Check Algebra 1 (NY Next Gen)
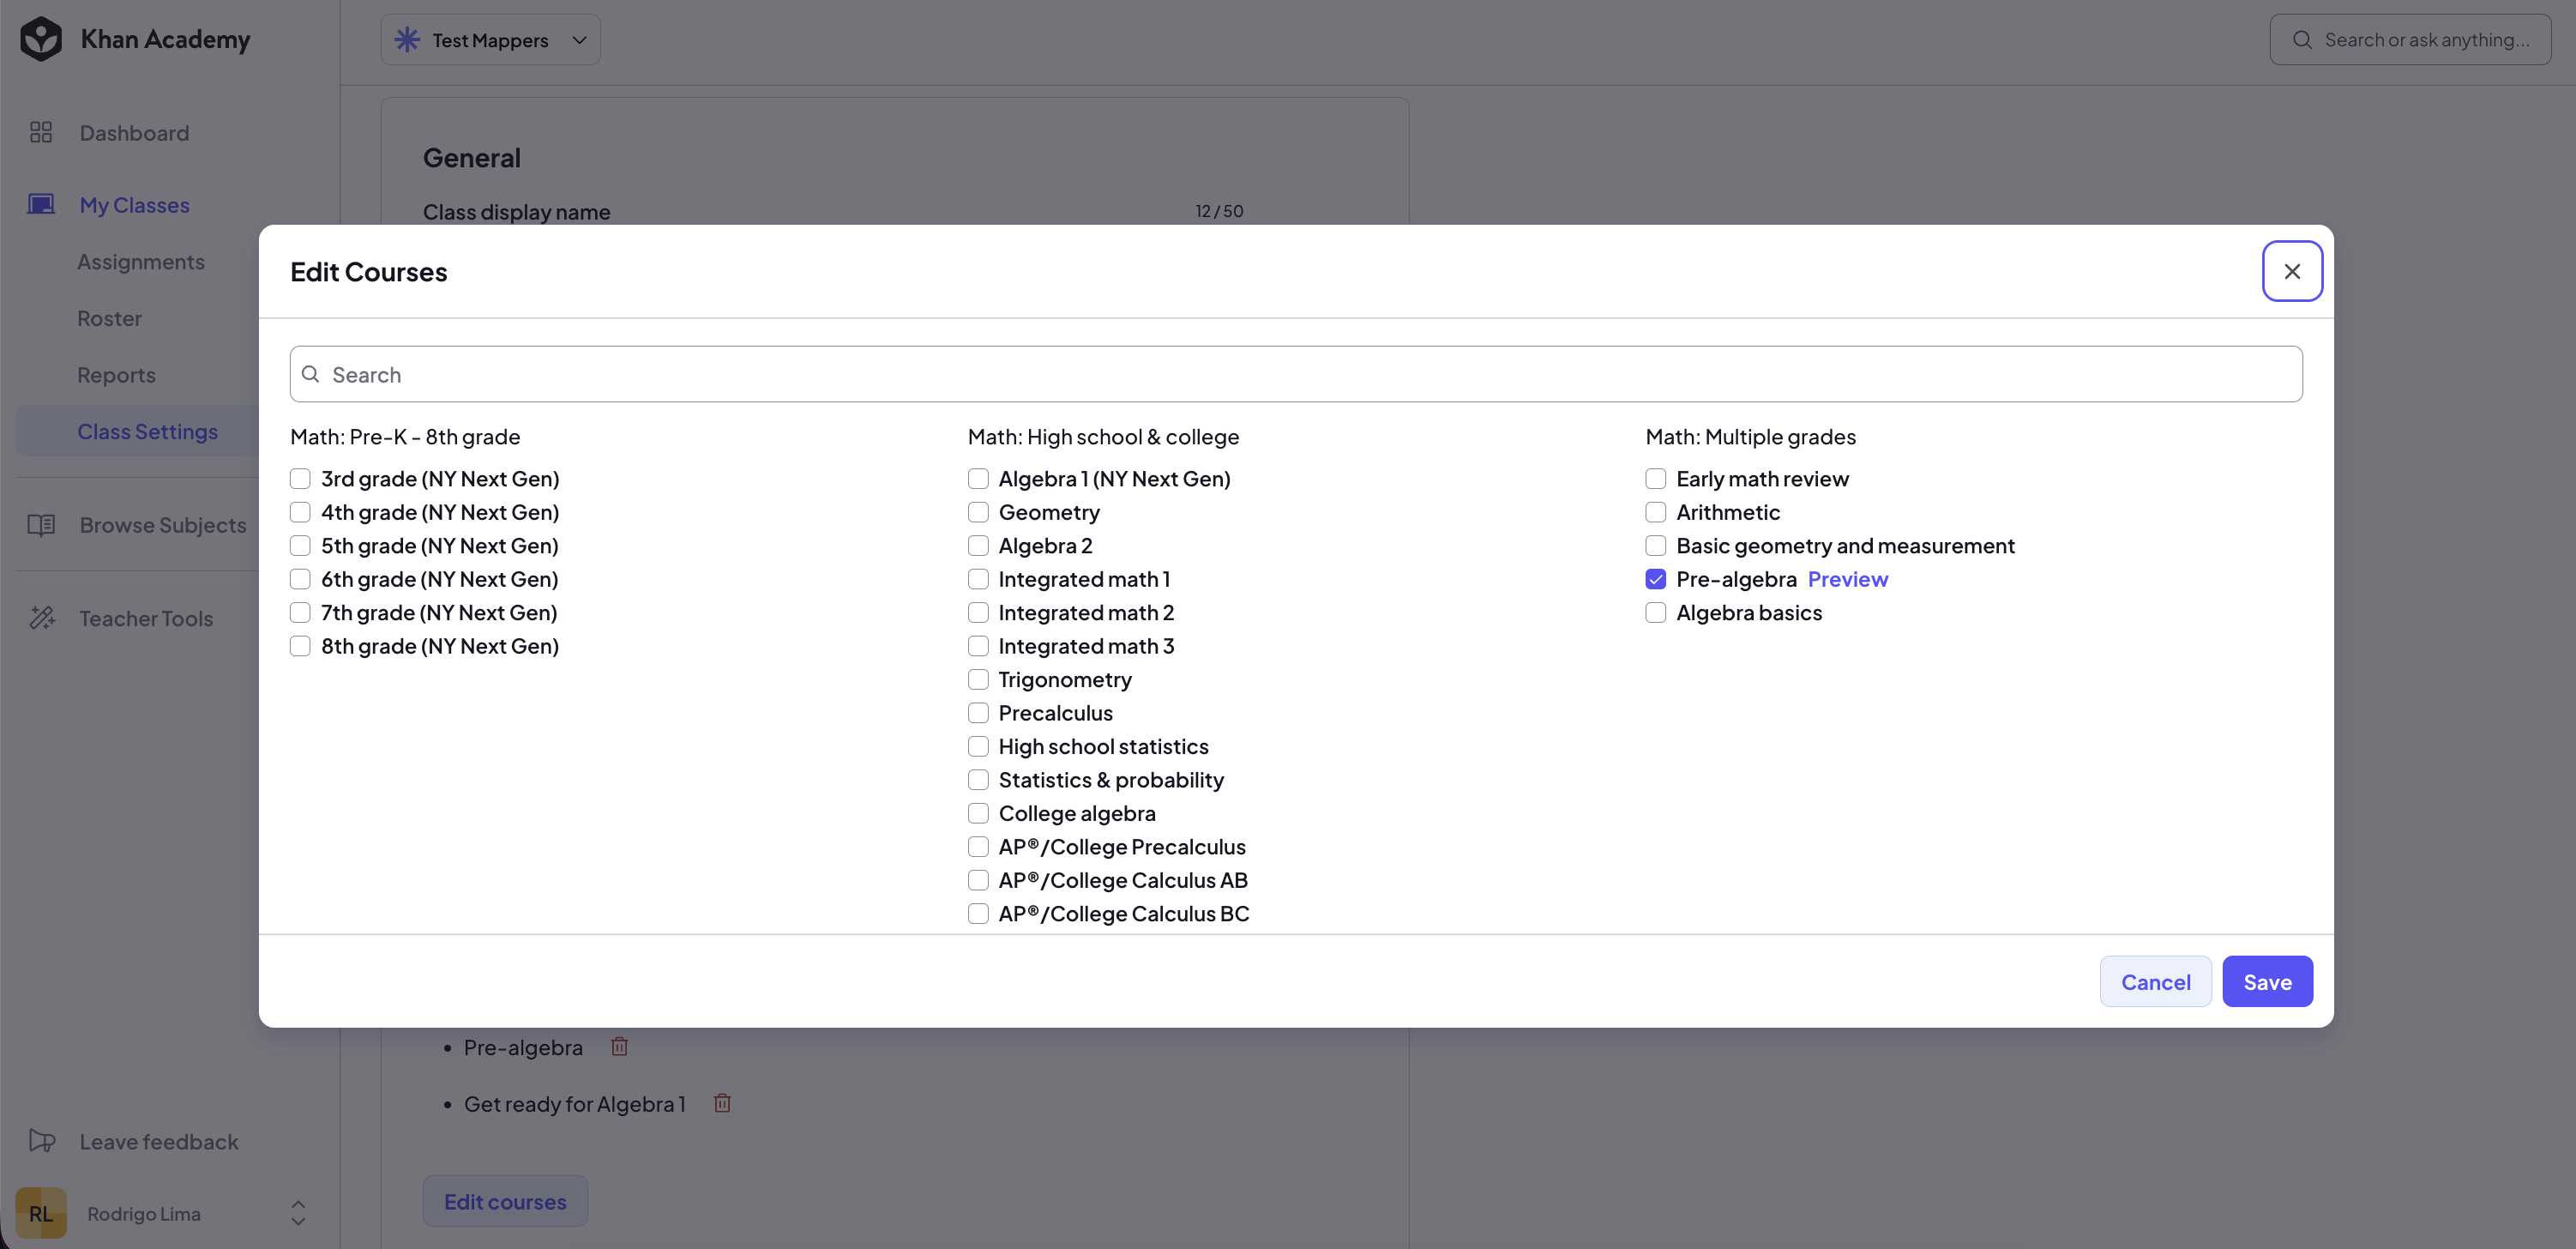The image size is (2576, 1249). pyautogui.click(x=978, y=478)
